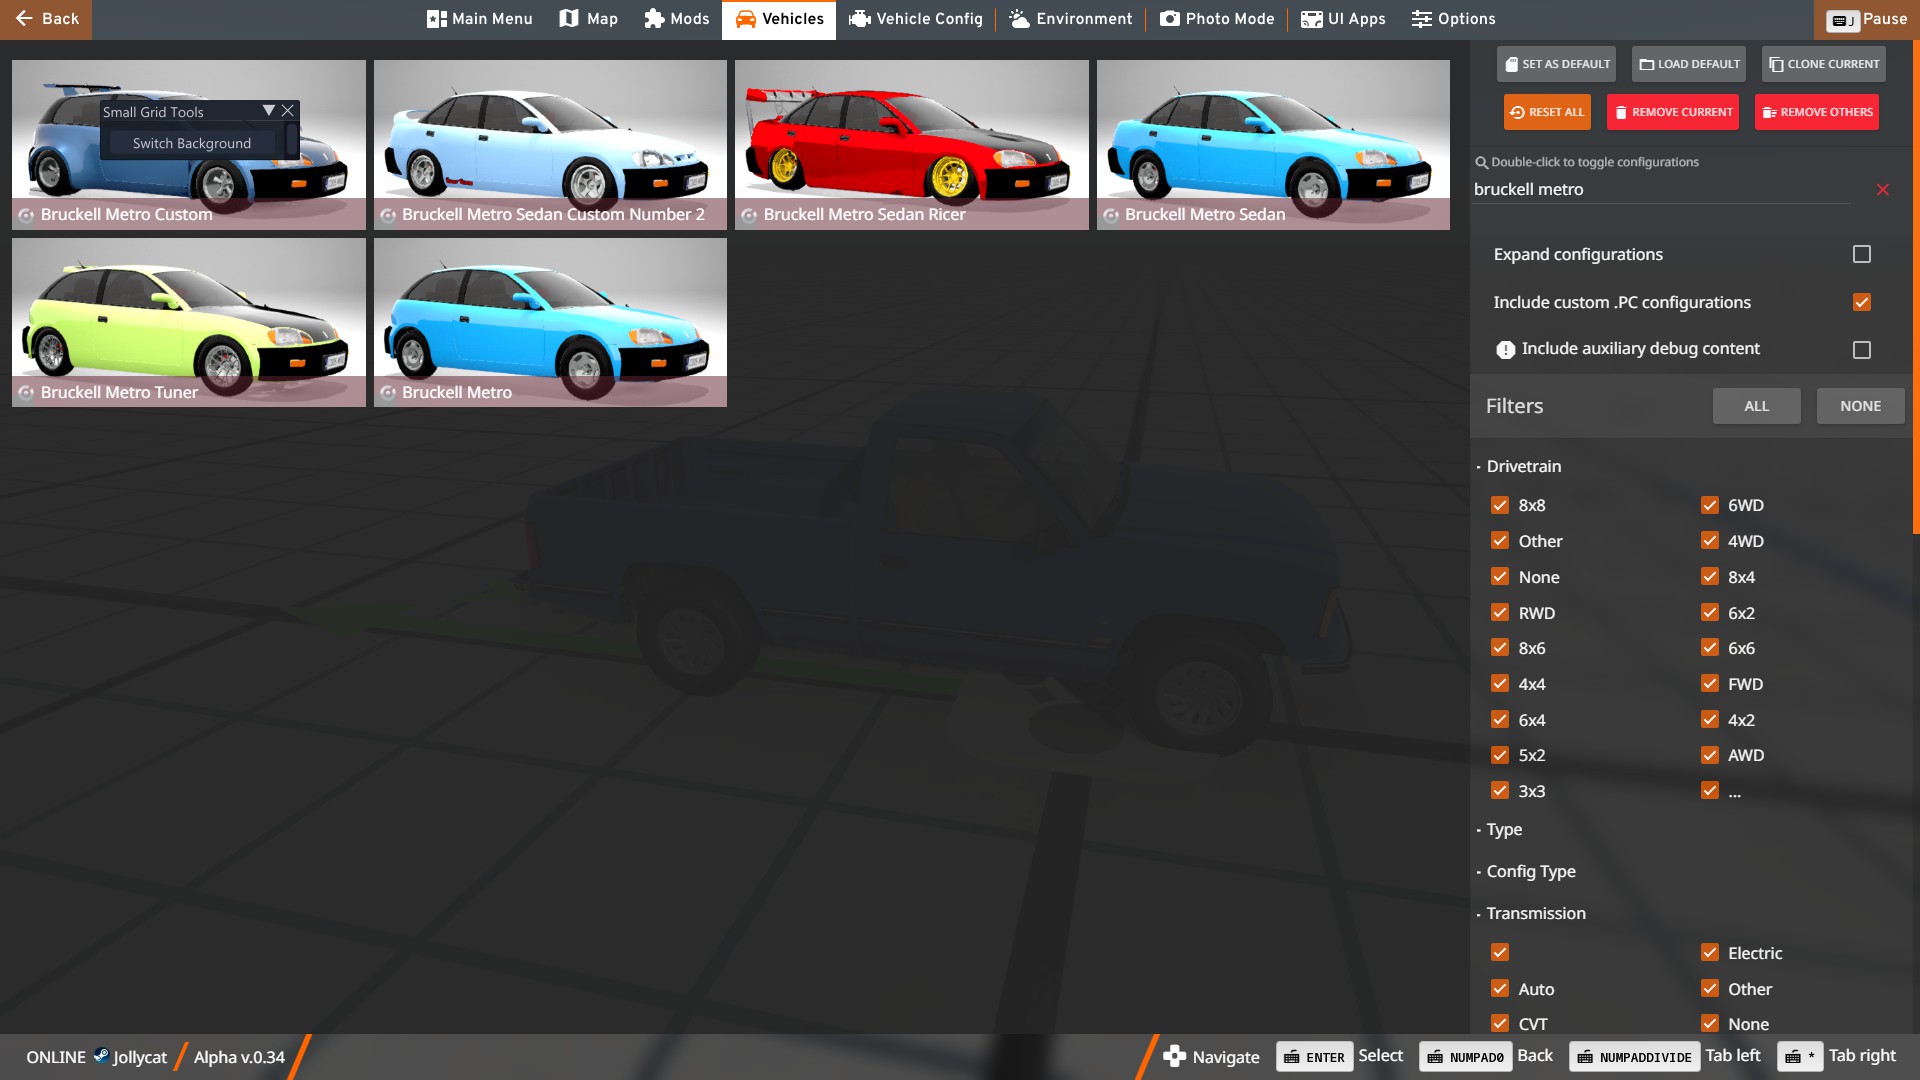1920x1080 pixels.
Task: Click config icon on Bruckell Metro Tuner
Action: (x=26, y=393)
